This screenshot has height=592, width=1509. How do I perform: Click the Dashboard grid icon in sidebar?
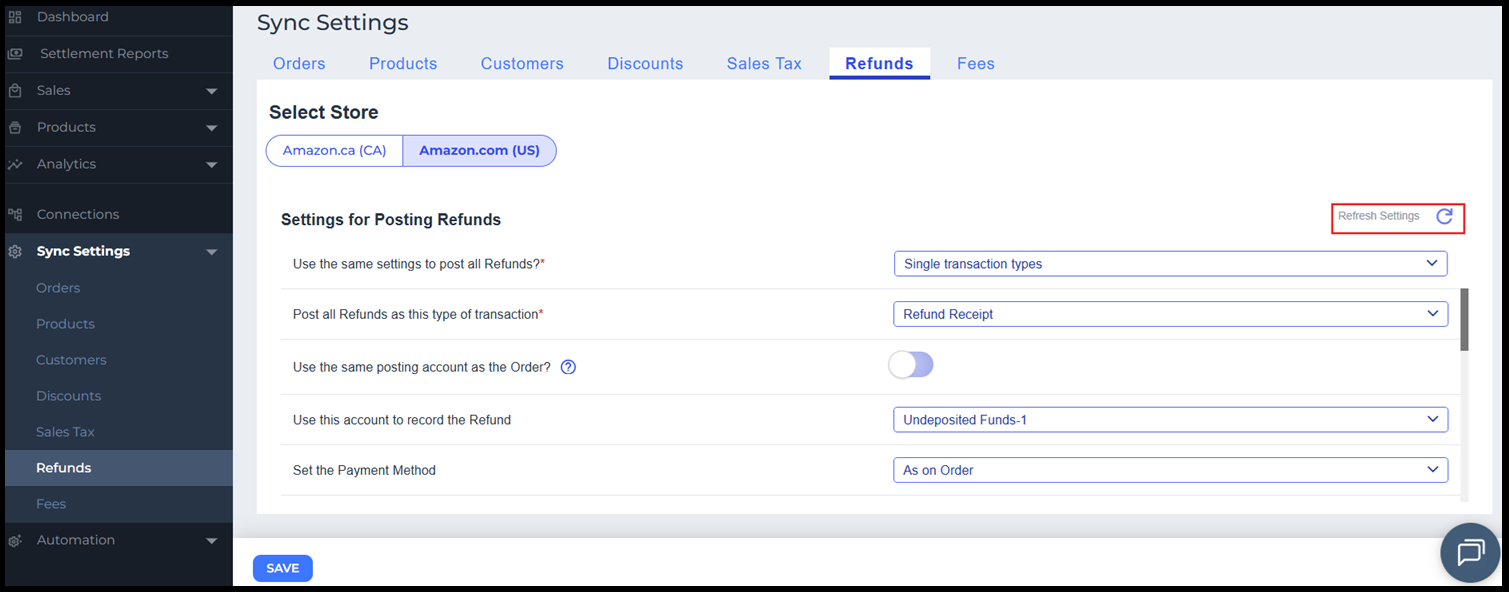15,17
